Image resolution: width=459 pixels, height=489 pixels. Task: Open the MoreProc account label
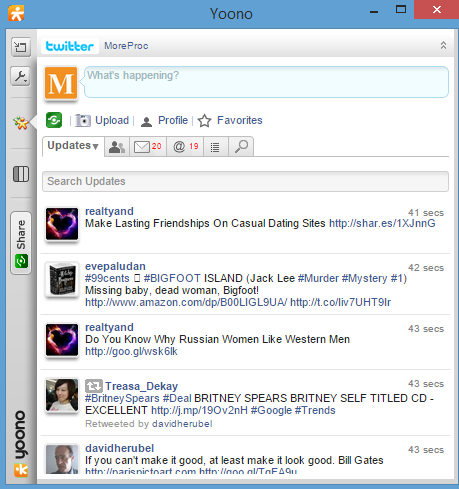coord(126,46)
